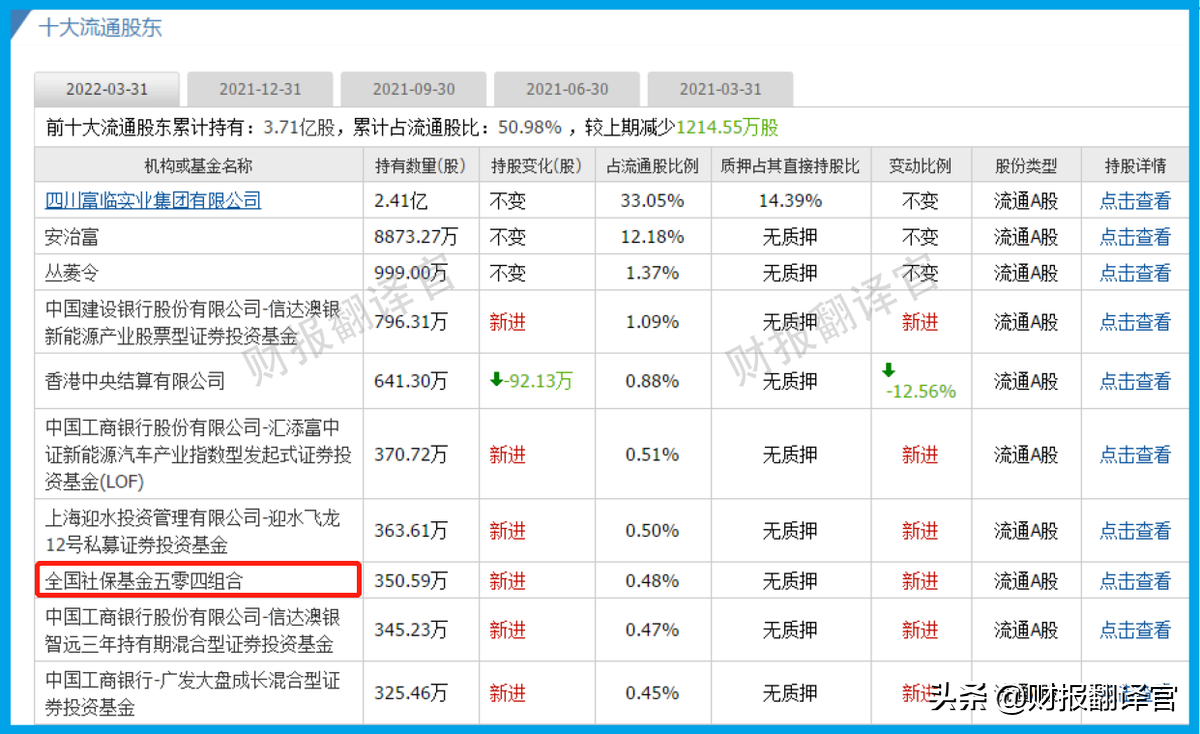Open the 2021-09-30 reporting period tab

pyautogui.click(x=413, y=89)
